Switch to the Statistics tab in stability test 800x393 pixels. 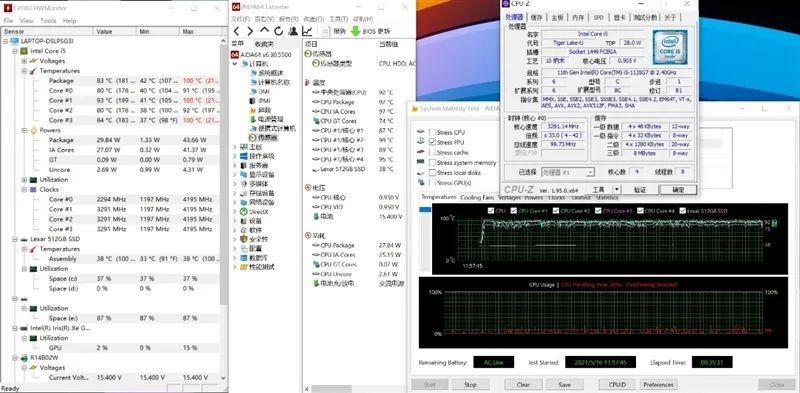(607, 197)
